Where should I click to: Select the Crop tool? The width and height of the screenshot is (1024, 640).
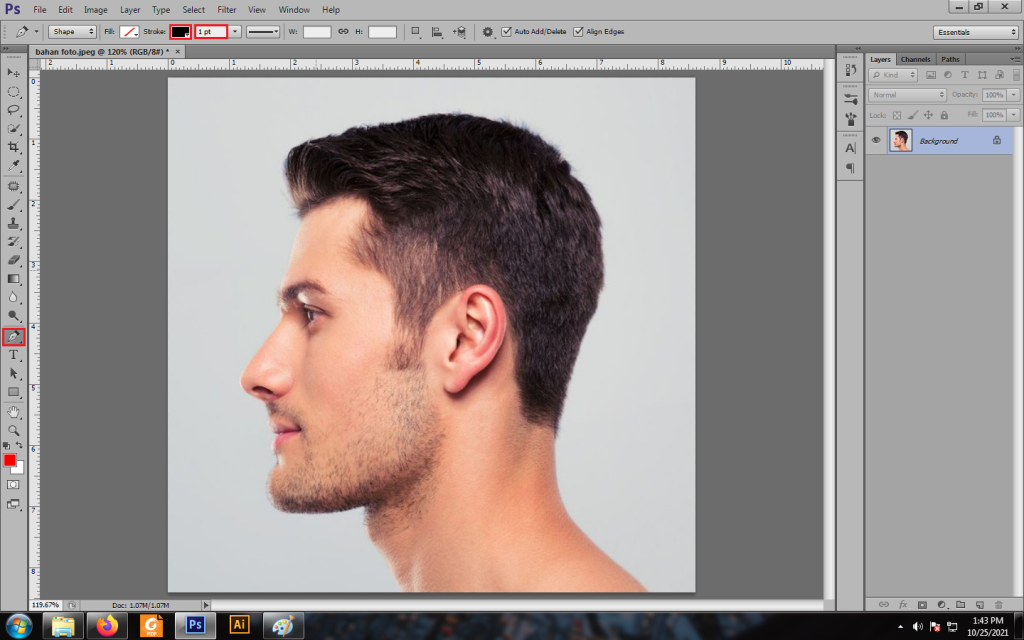point(14,147)
